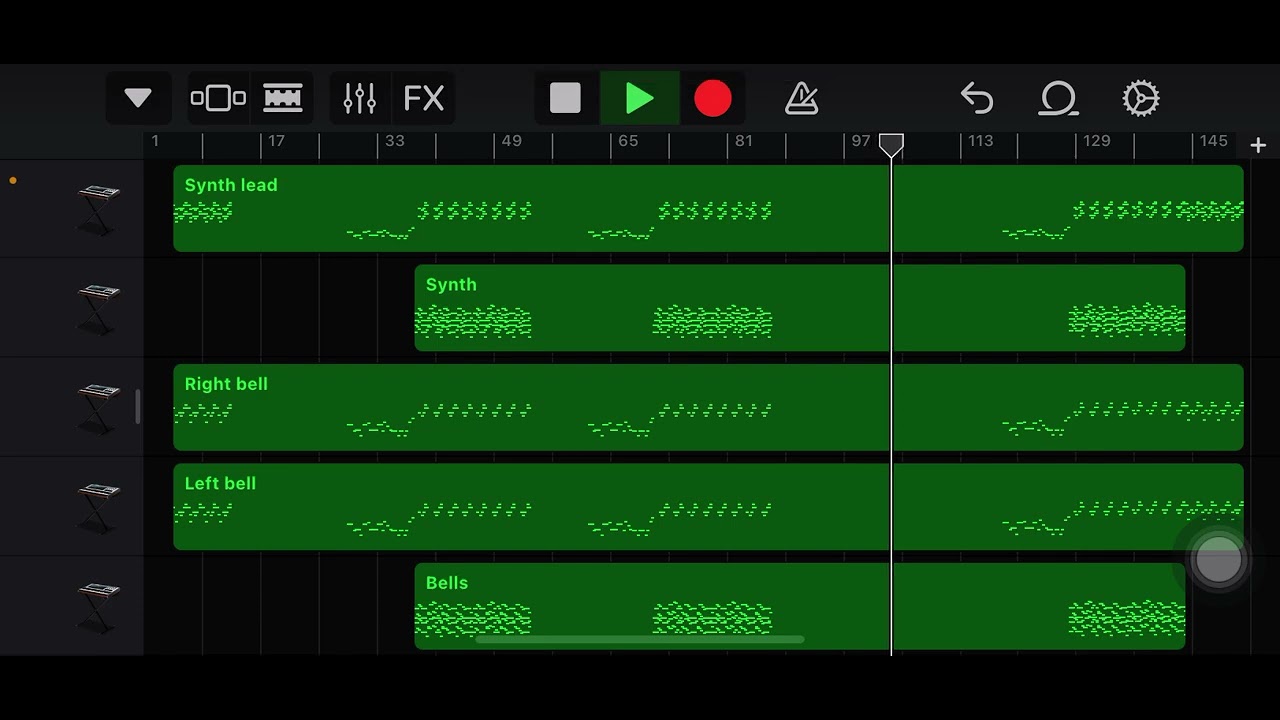This screenshot has height=720, width=1280.
Task: Select the Tracks view button
Action: (283, 98)
